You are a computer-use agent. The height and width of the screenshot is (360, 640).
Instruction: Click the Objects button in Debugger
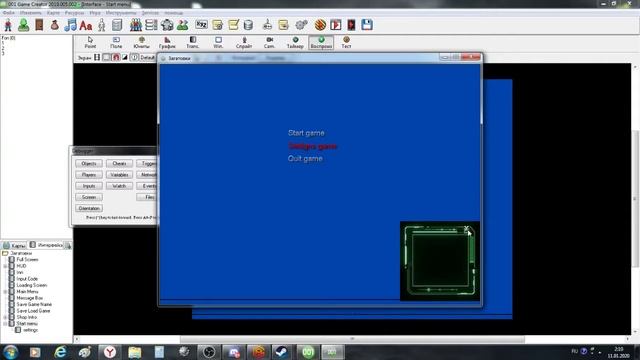(x=89, y=163)
